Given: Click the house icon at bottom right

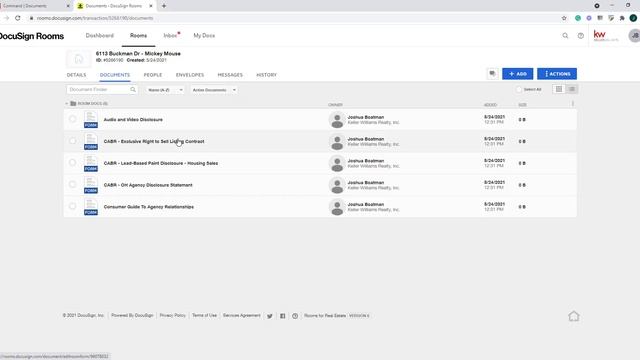Looking at the screenshot, I should pos(573,316).
